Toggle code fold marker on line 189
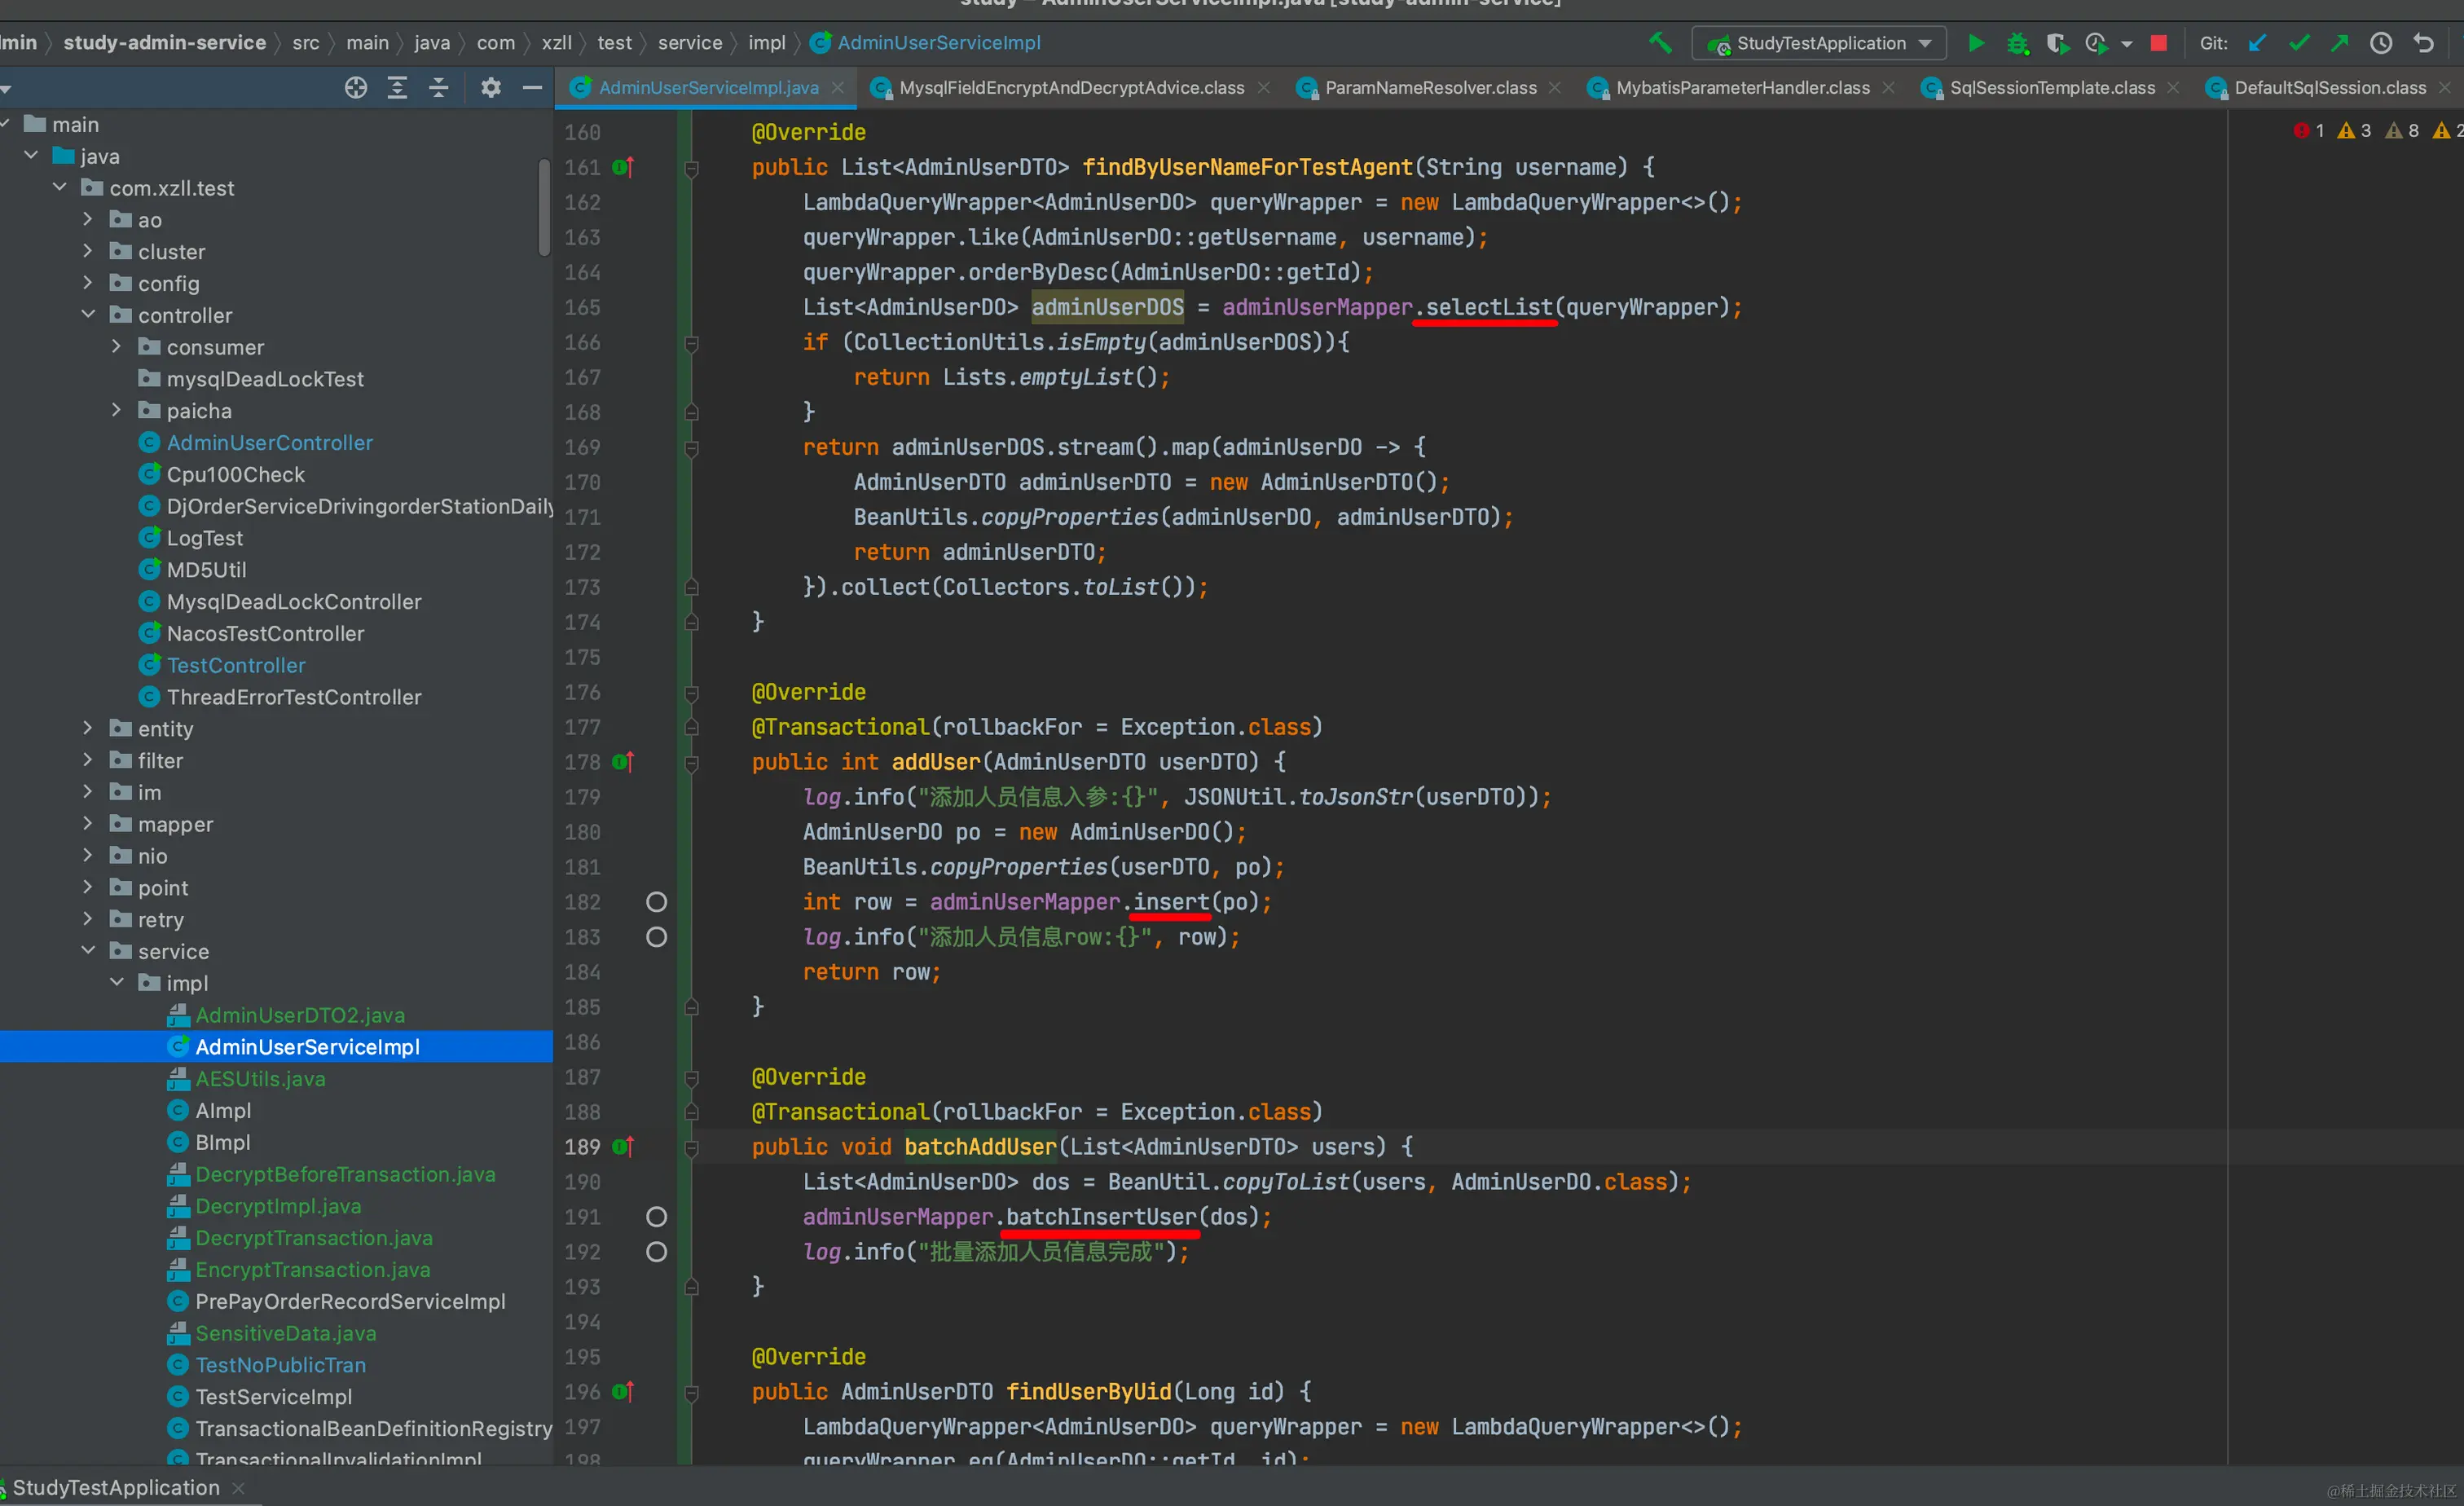 click(691, 1148)
